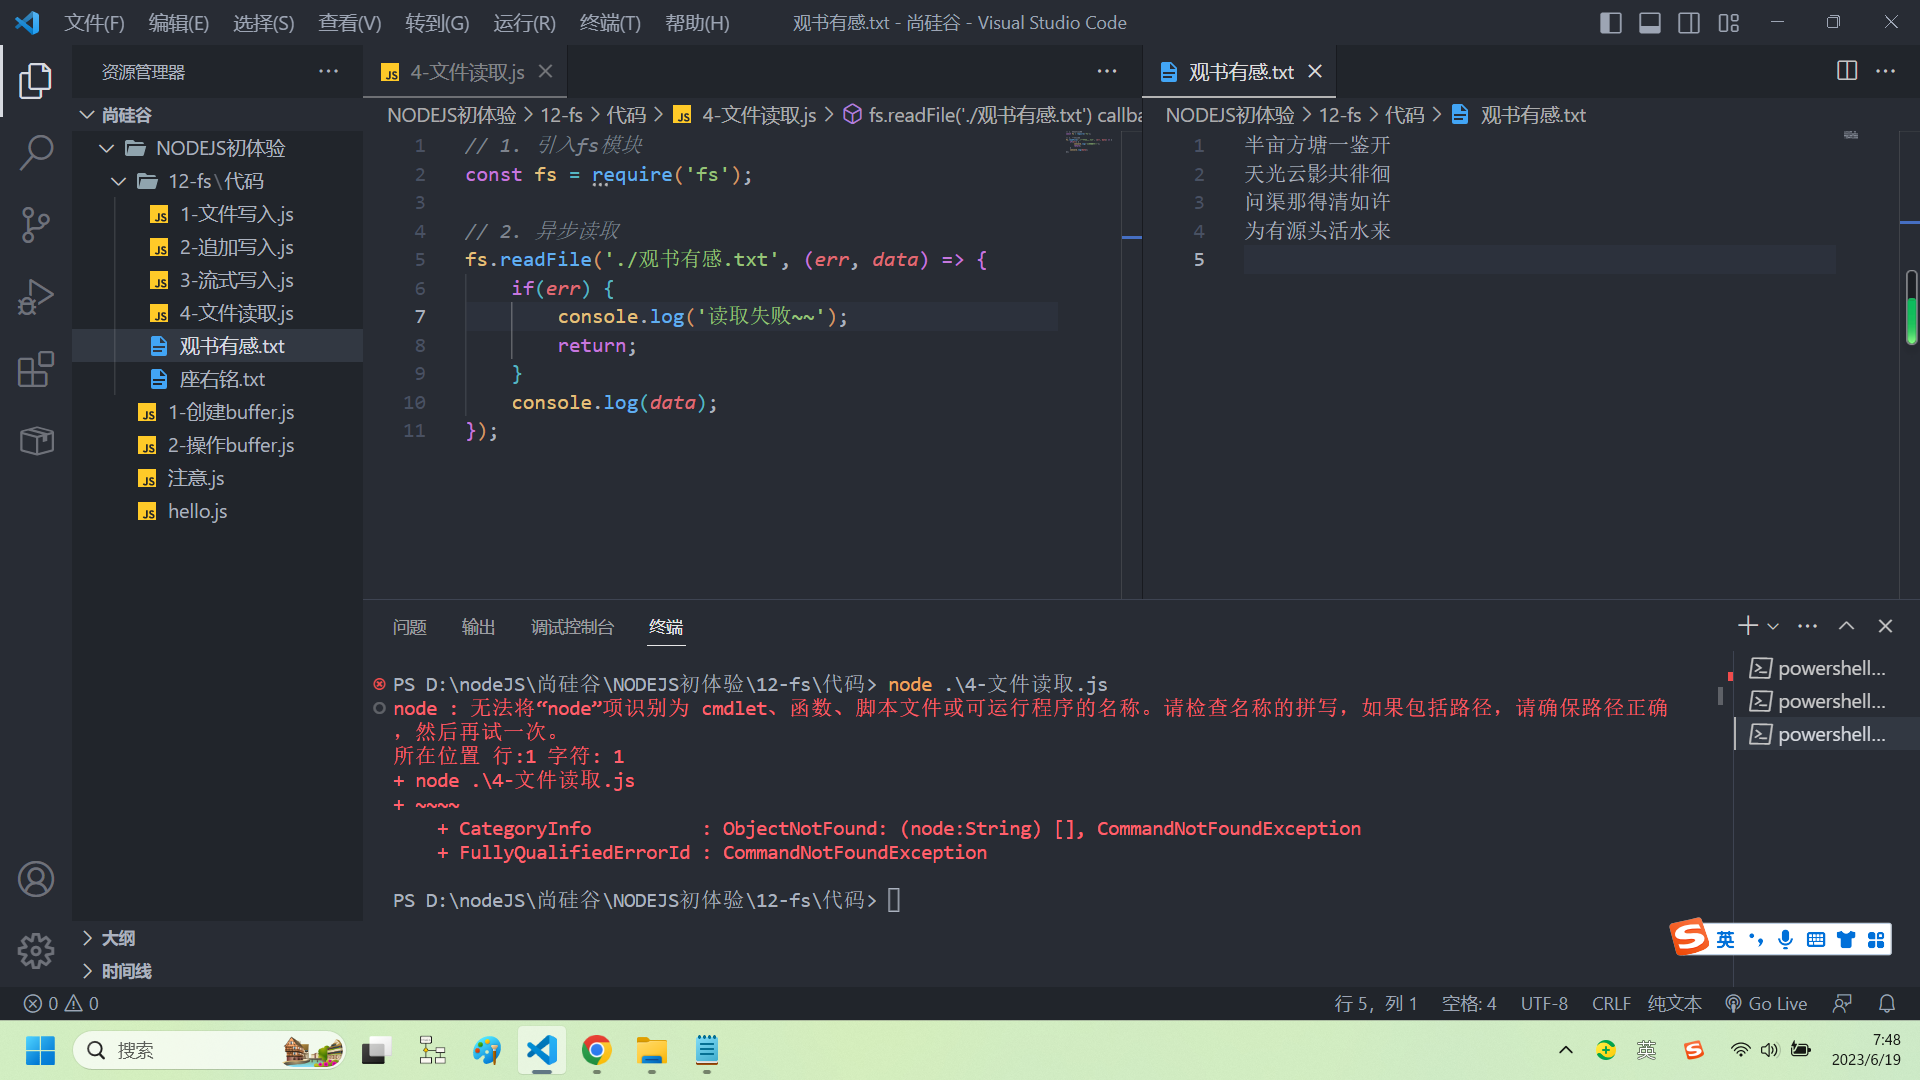Toggle primary side bar layout button
Viewport: 1920px width, 1080px height.
tap(1610, 22)
